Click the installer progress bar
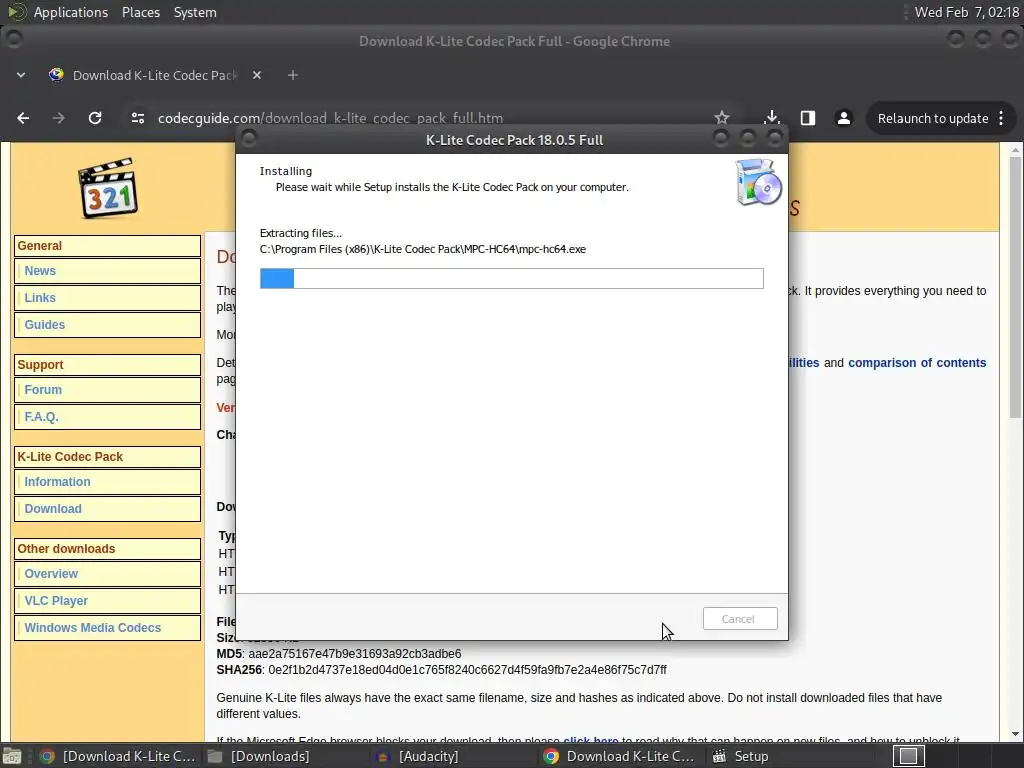 (x=511, y=278)
